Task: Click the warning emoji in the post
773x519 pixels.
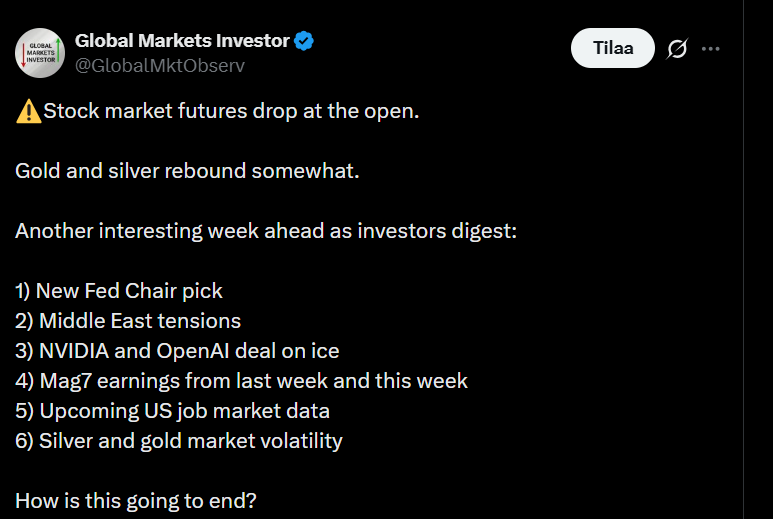Action: tap(28, 111)
